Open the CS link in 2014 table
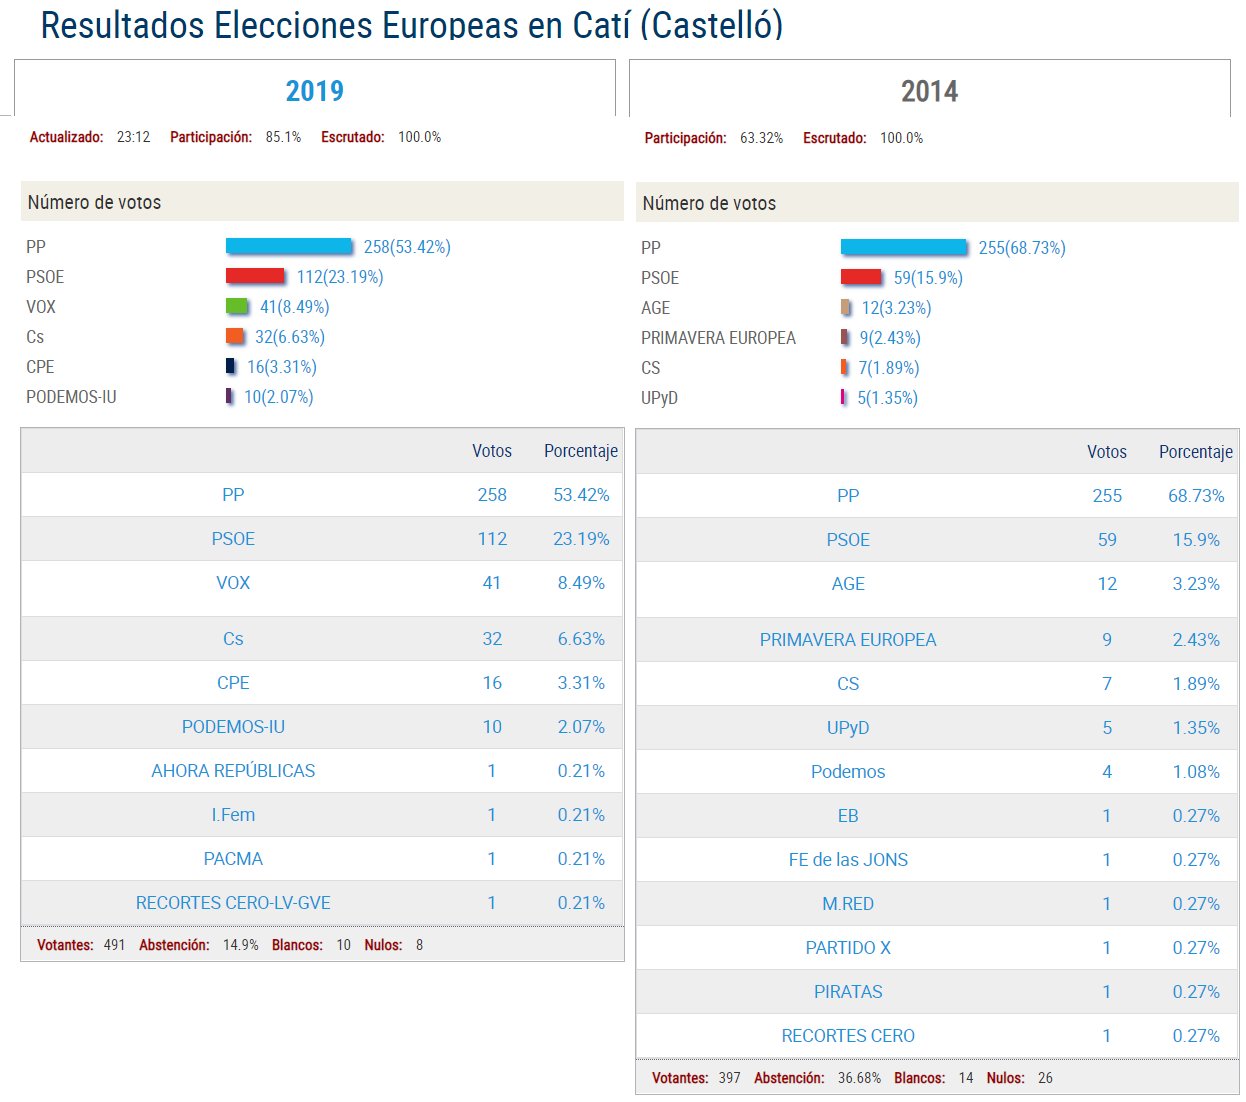The width and height of the screenshot is (1246, 1102). pos(848,684)
